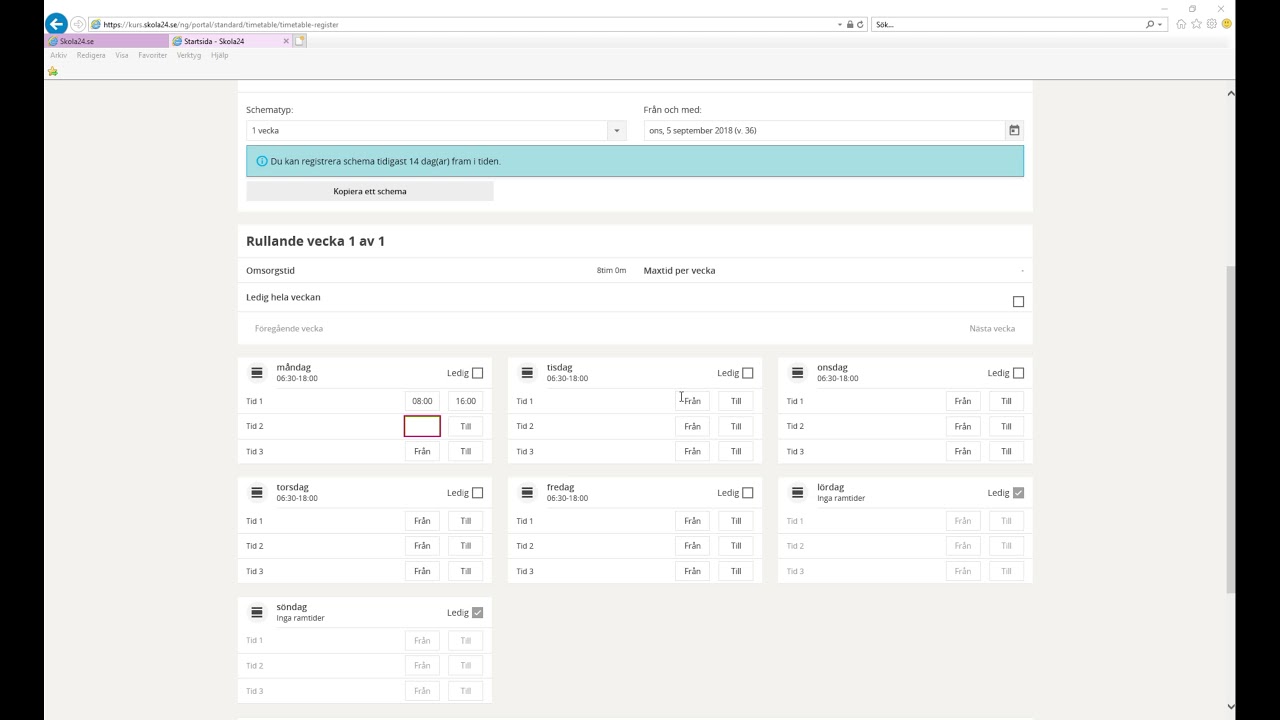Open the Favoriter menu
The width and height of the screenshot is (1280, 720).
153,55
